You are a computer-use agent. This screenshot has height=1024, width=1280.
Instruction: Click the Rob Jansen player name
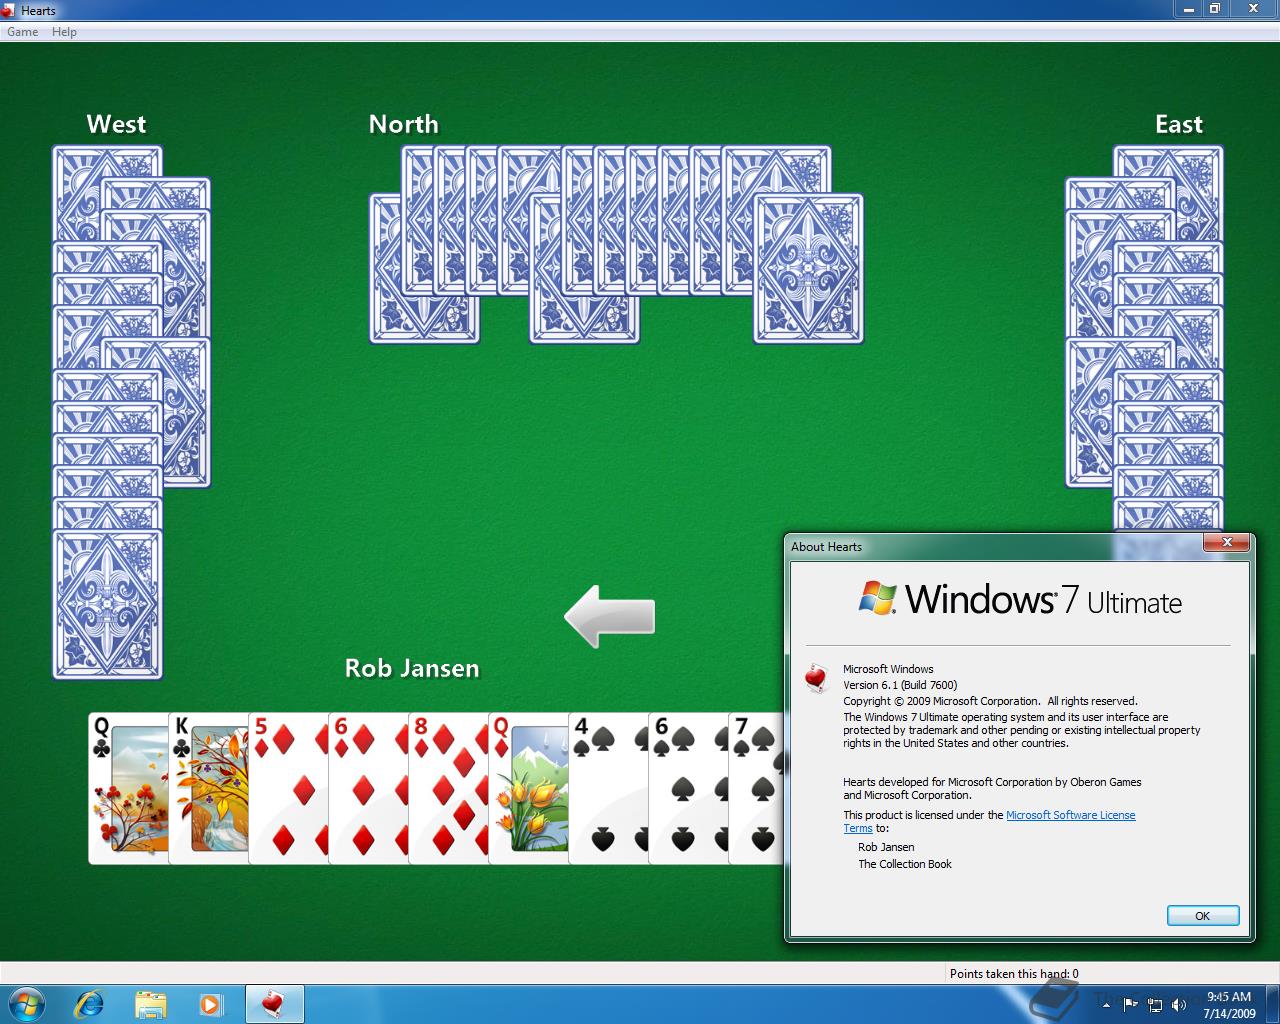click(x=412, y=668)
